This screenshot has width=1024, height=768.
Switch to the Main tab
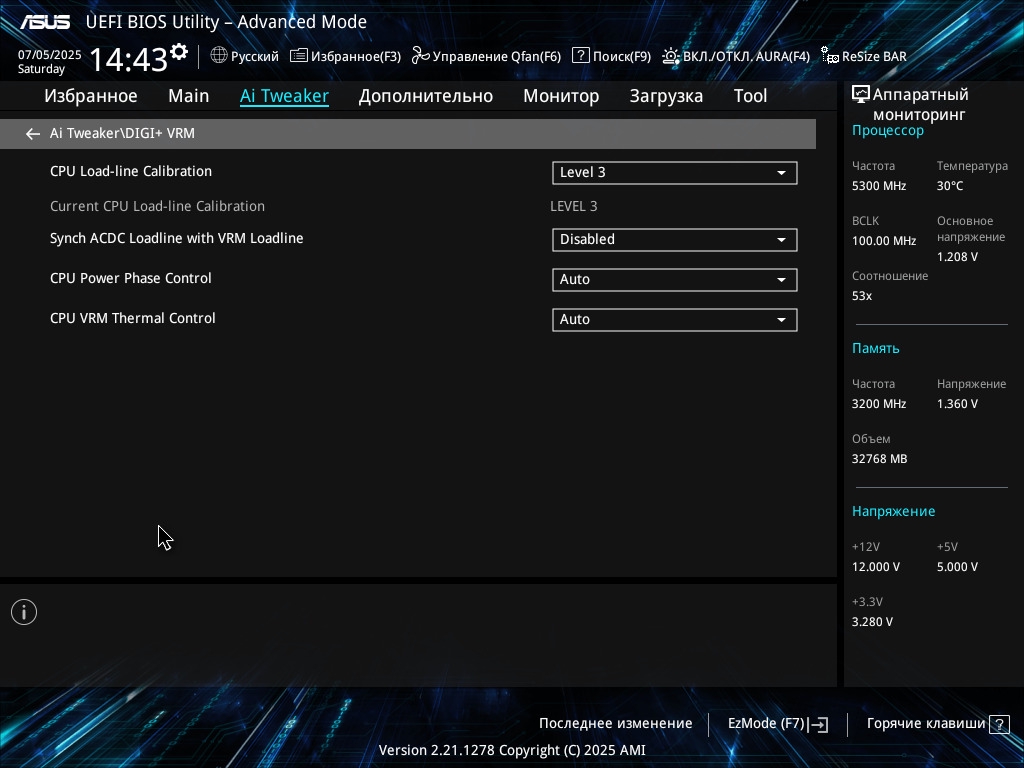pos(189,96)
